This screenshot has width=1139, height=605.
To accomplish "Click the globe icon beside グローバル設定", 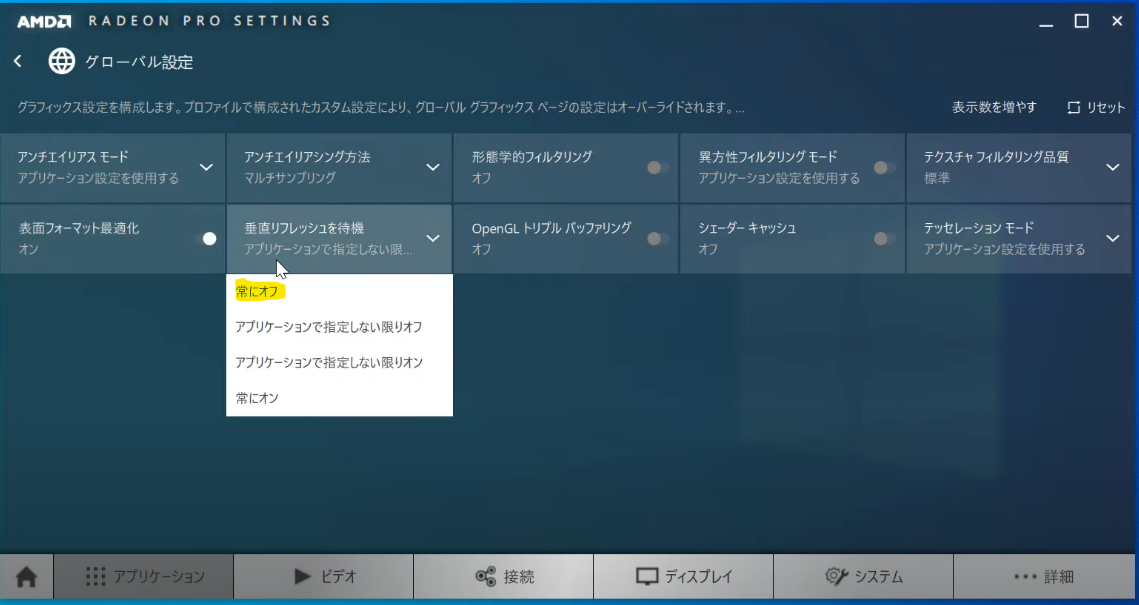I will click(62, 62).
